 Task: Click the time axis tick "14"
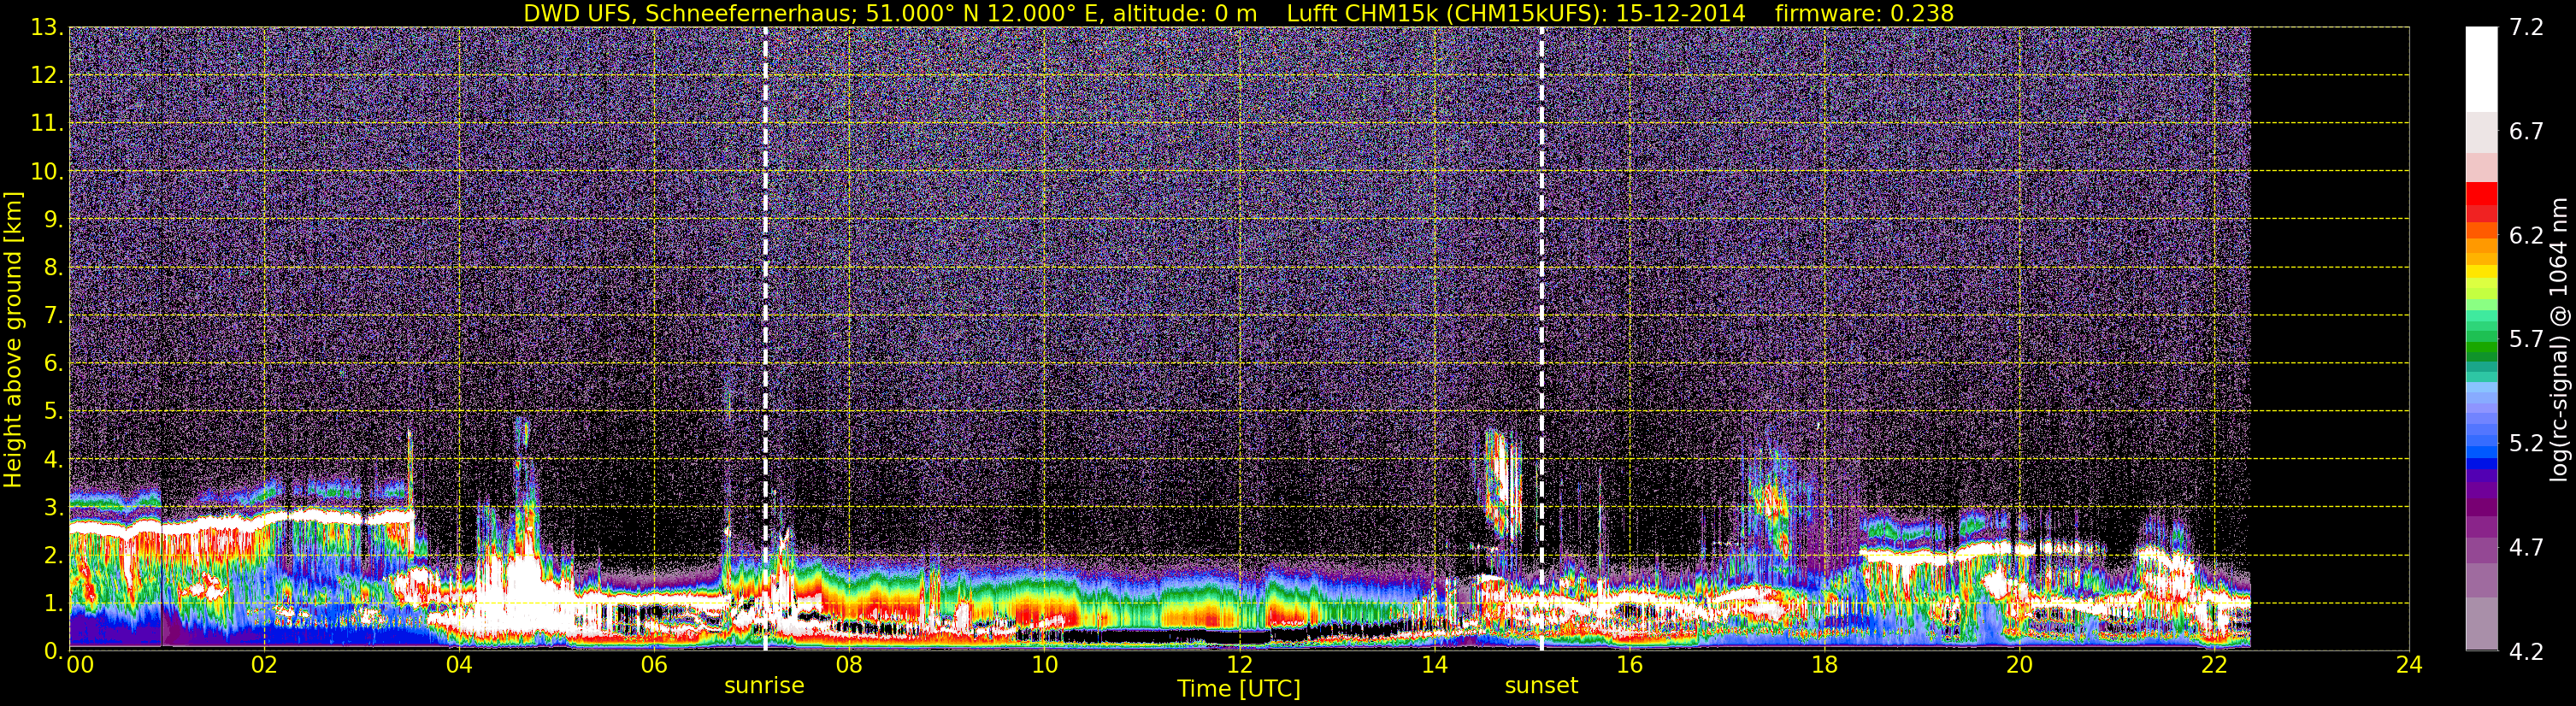click(1434, 665)
